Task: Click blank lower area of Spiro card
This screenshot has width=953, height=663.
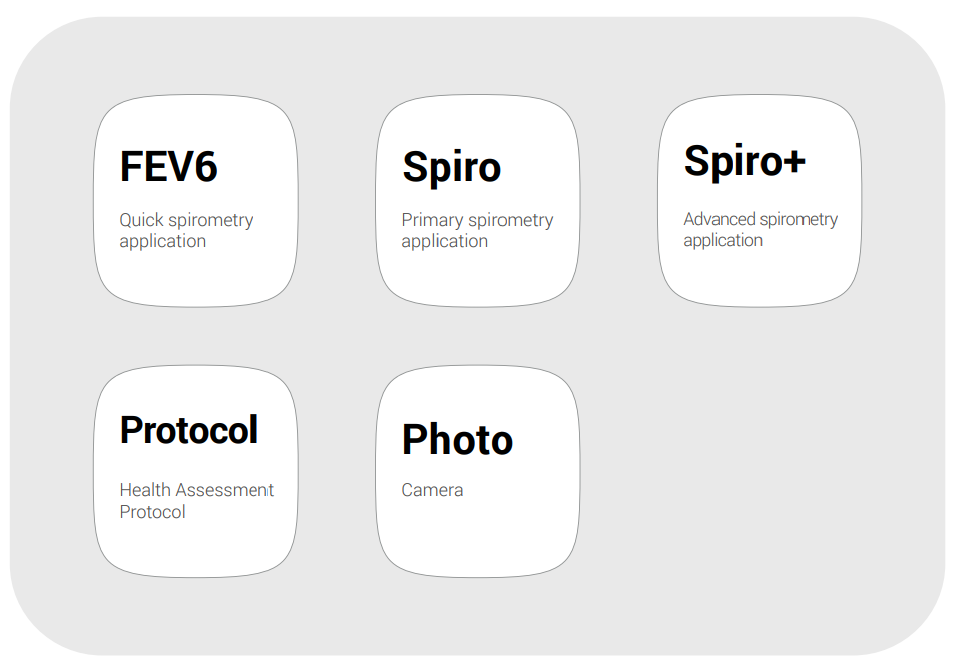Action: (x=478, y=276)
